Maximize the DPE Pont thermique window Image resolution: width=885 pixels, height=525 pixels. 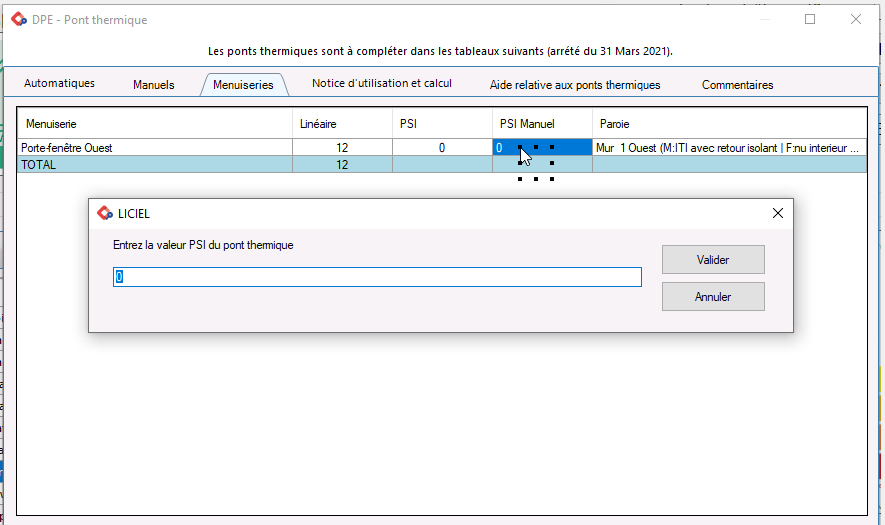click(810, 19)
